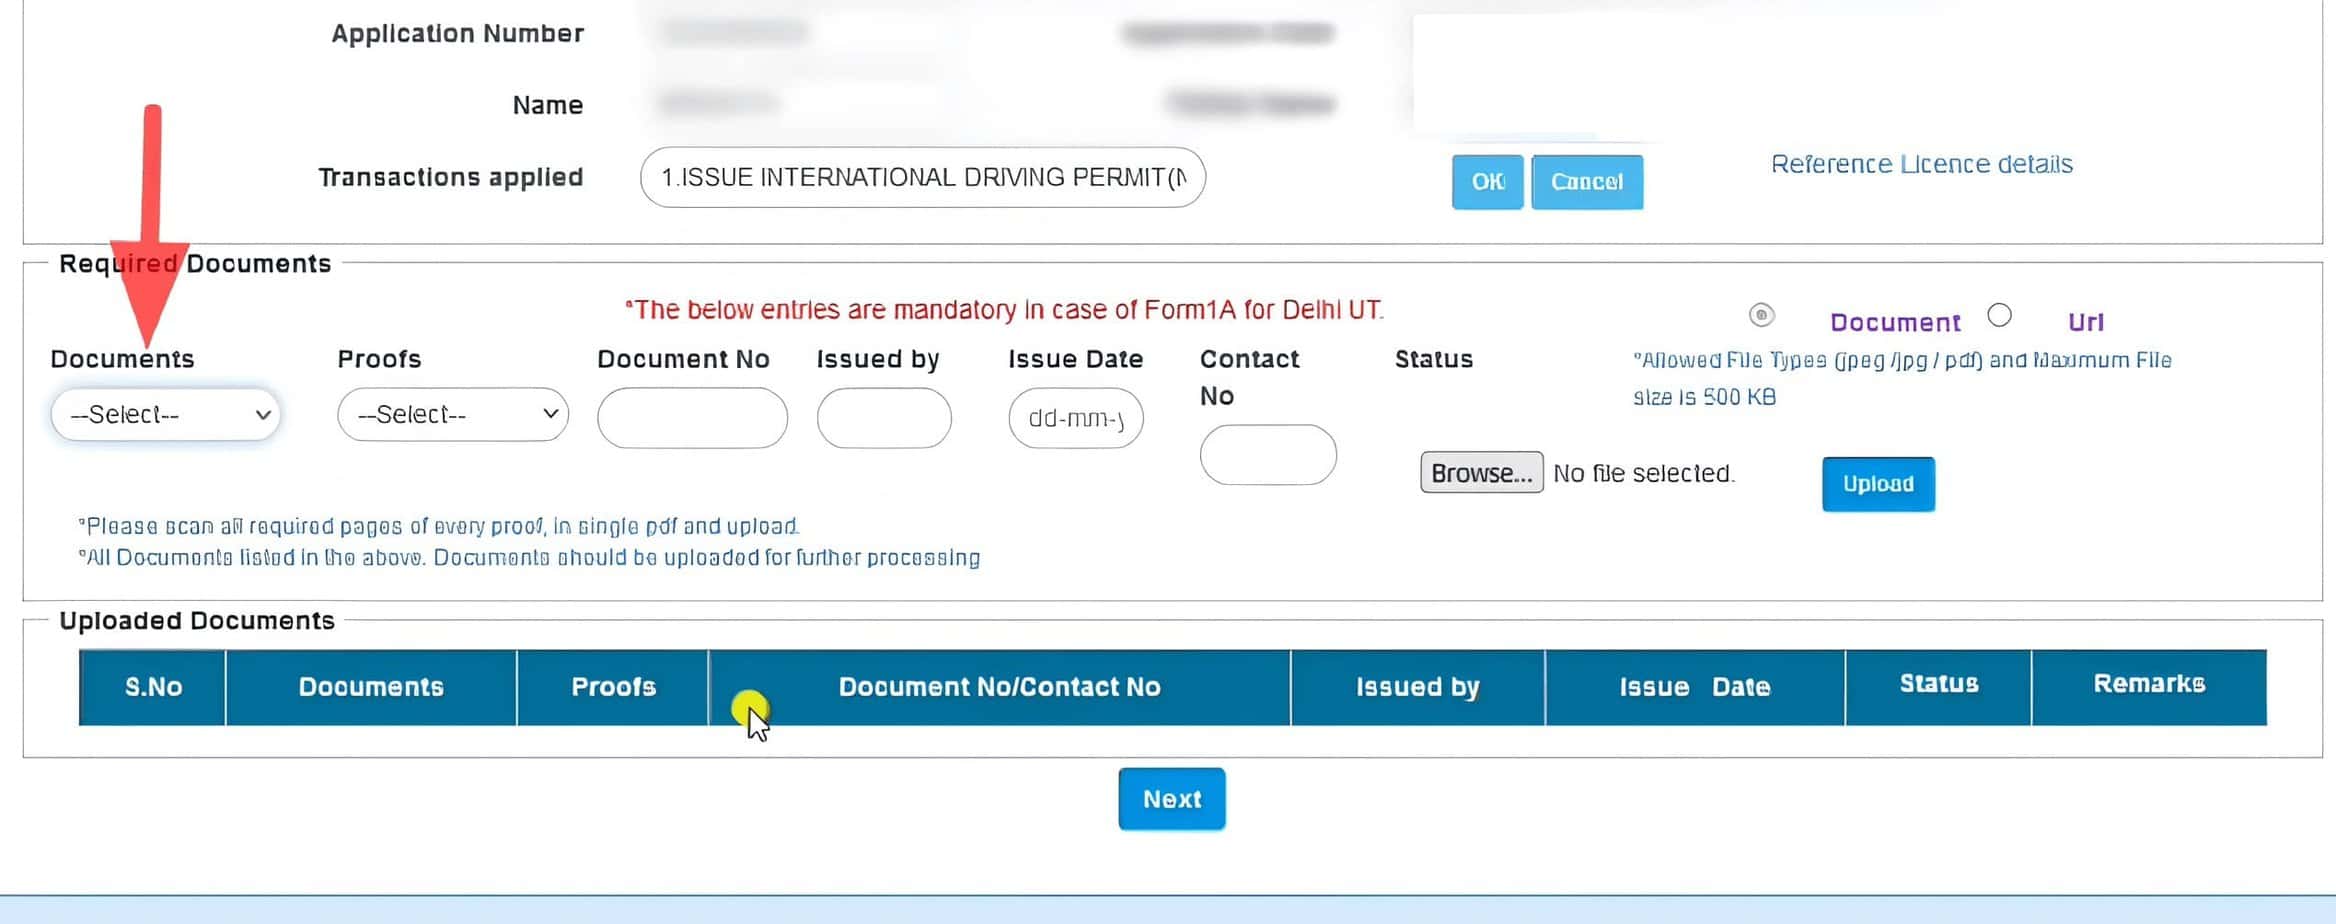Click the Issue Date field
2336x924 pixels.
[x=1075, y=418]
